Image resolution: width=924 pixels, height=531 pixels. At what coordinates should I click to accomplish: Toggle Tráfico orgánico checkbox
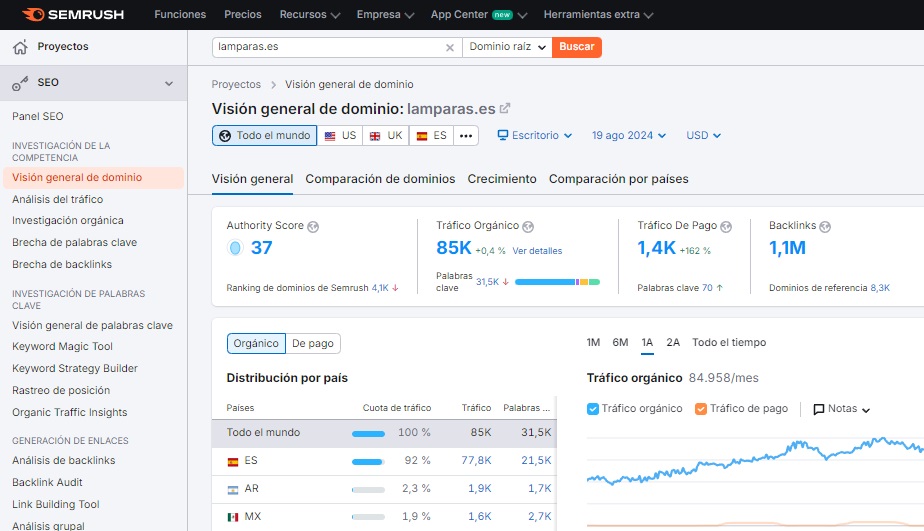[593, 409]
